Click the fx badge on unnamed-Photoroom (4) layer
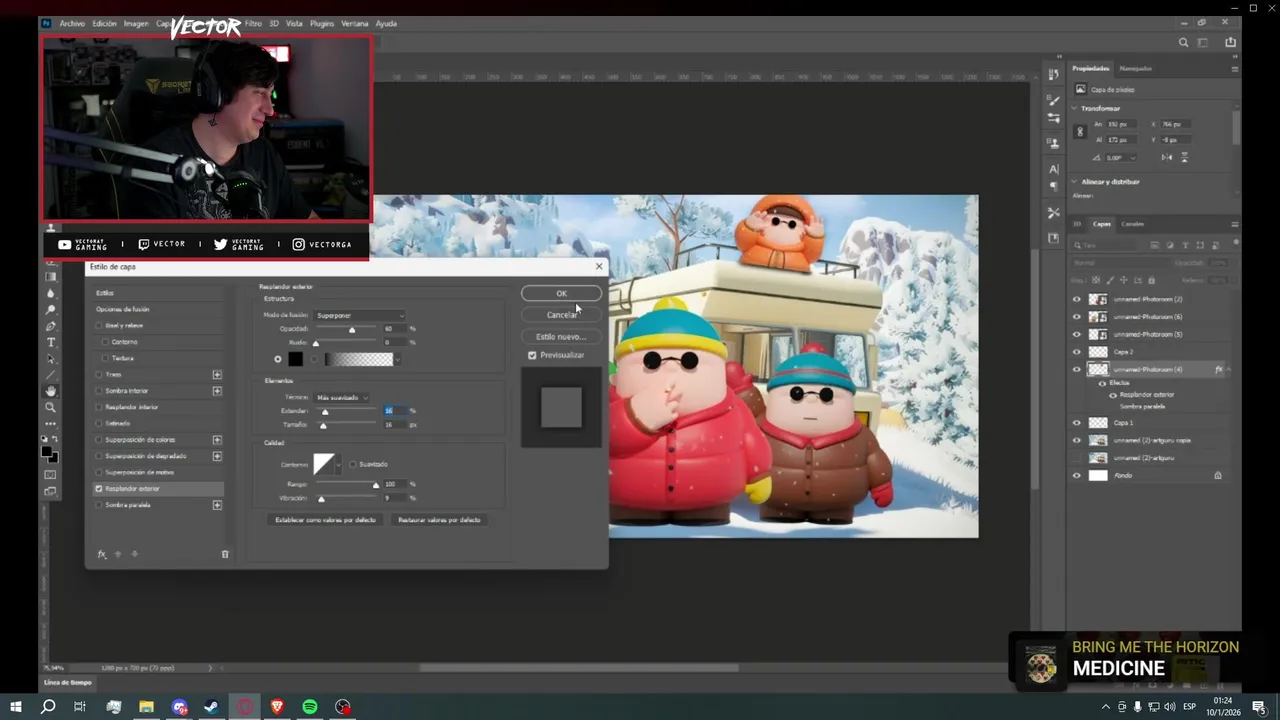 1219,370
